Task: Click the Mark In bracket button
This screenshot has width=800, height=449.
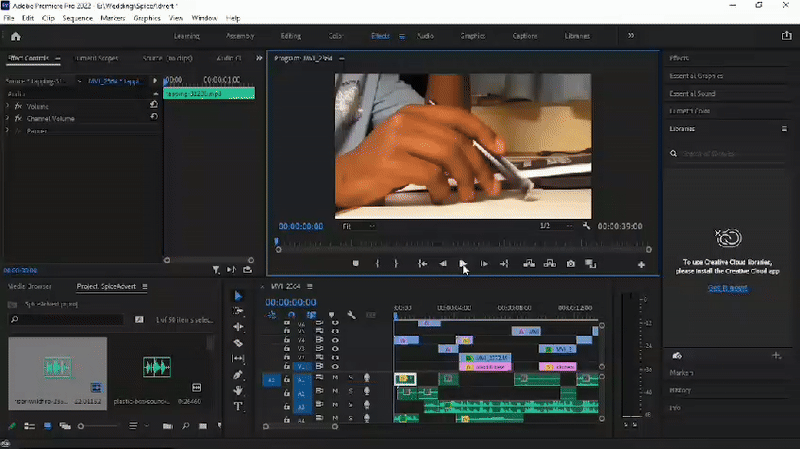Action: coord(378,264)
